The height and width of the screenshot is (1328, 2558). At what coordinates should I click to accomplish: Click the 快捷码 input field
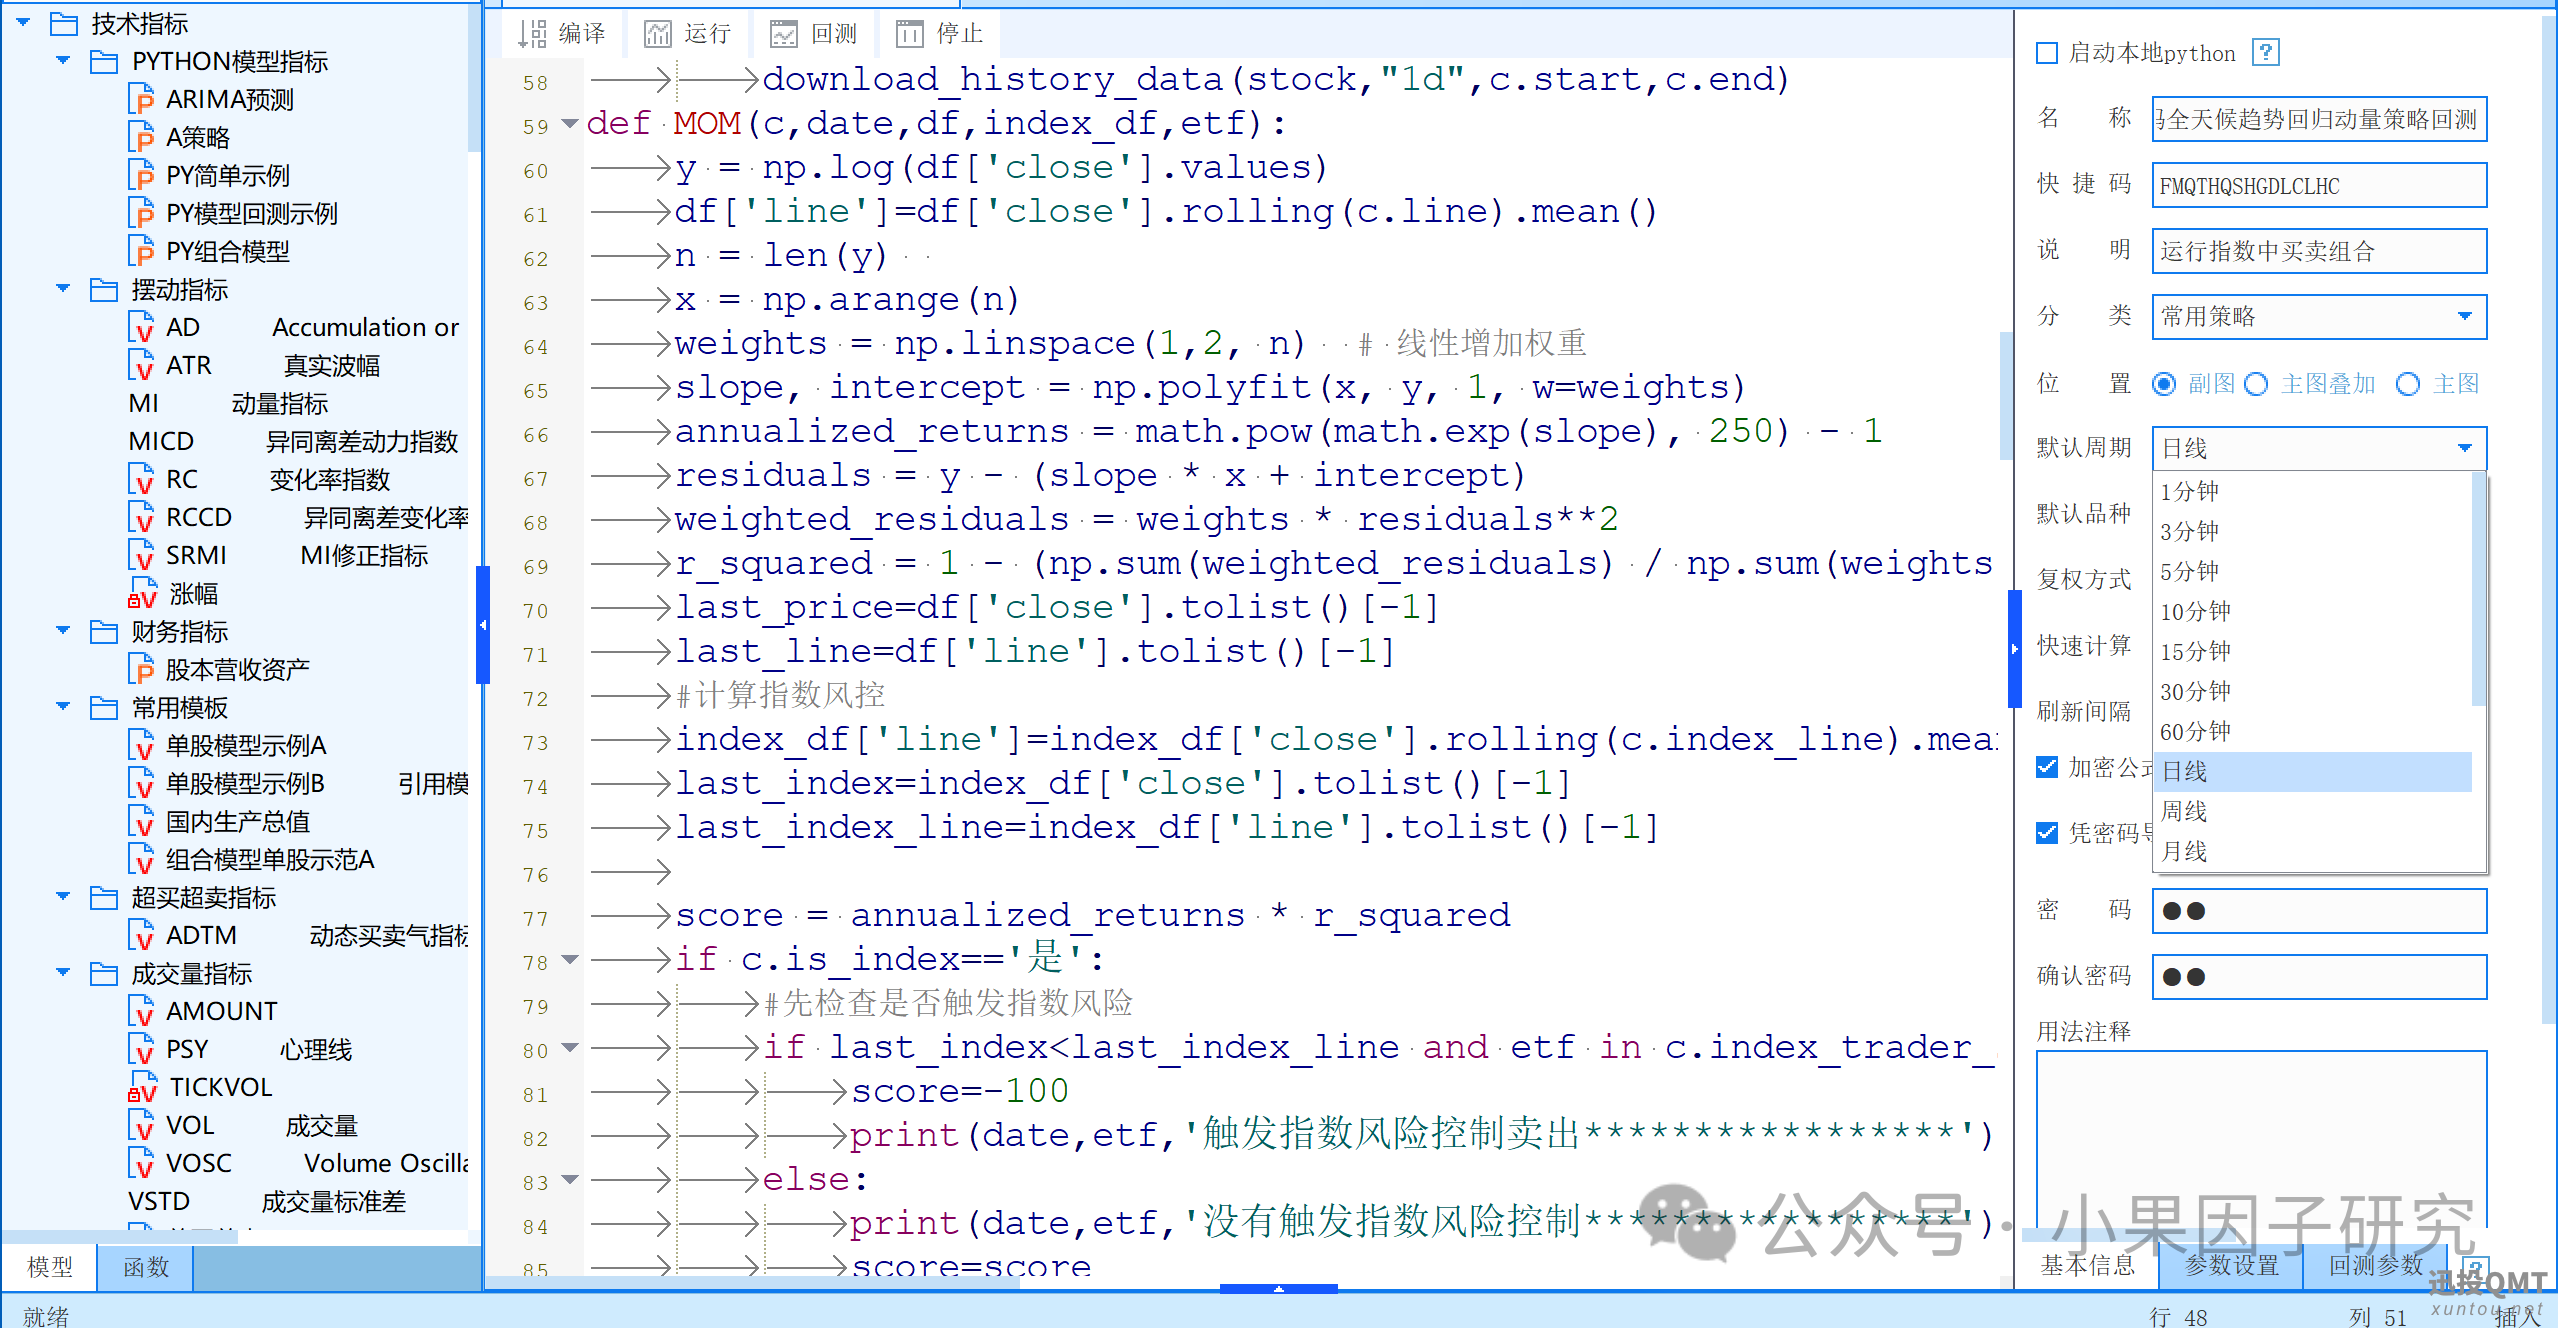click(x=2319, y=185)
